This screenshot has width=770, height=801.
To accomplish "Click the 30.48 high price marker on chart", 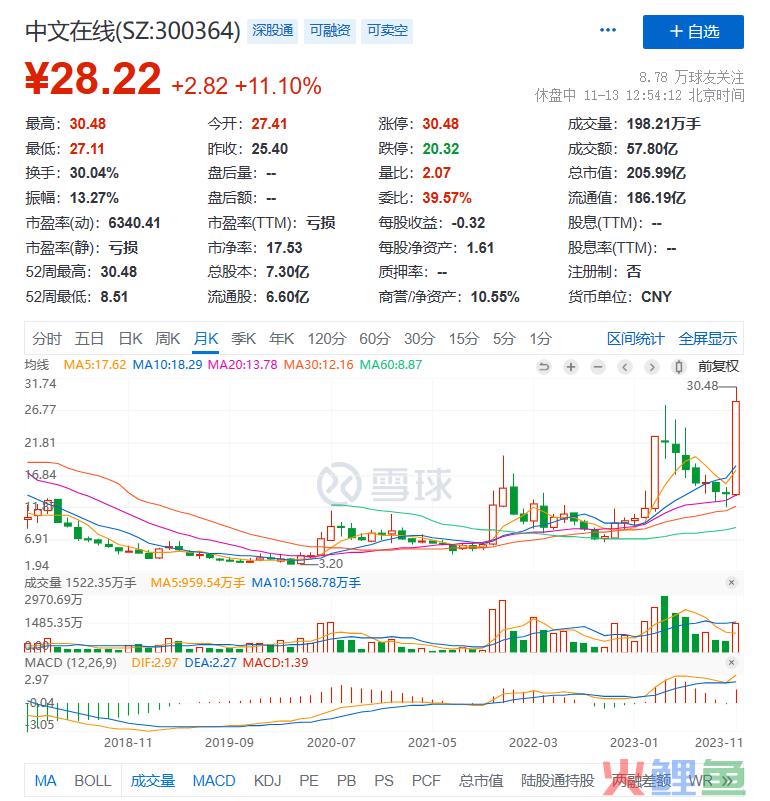I will (x=702, y=386).
